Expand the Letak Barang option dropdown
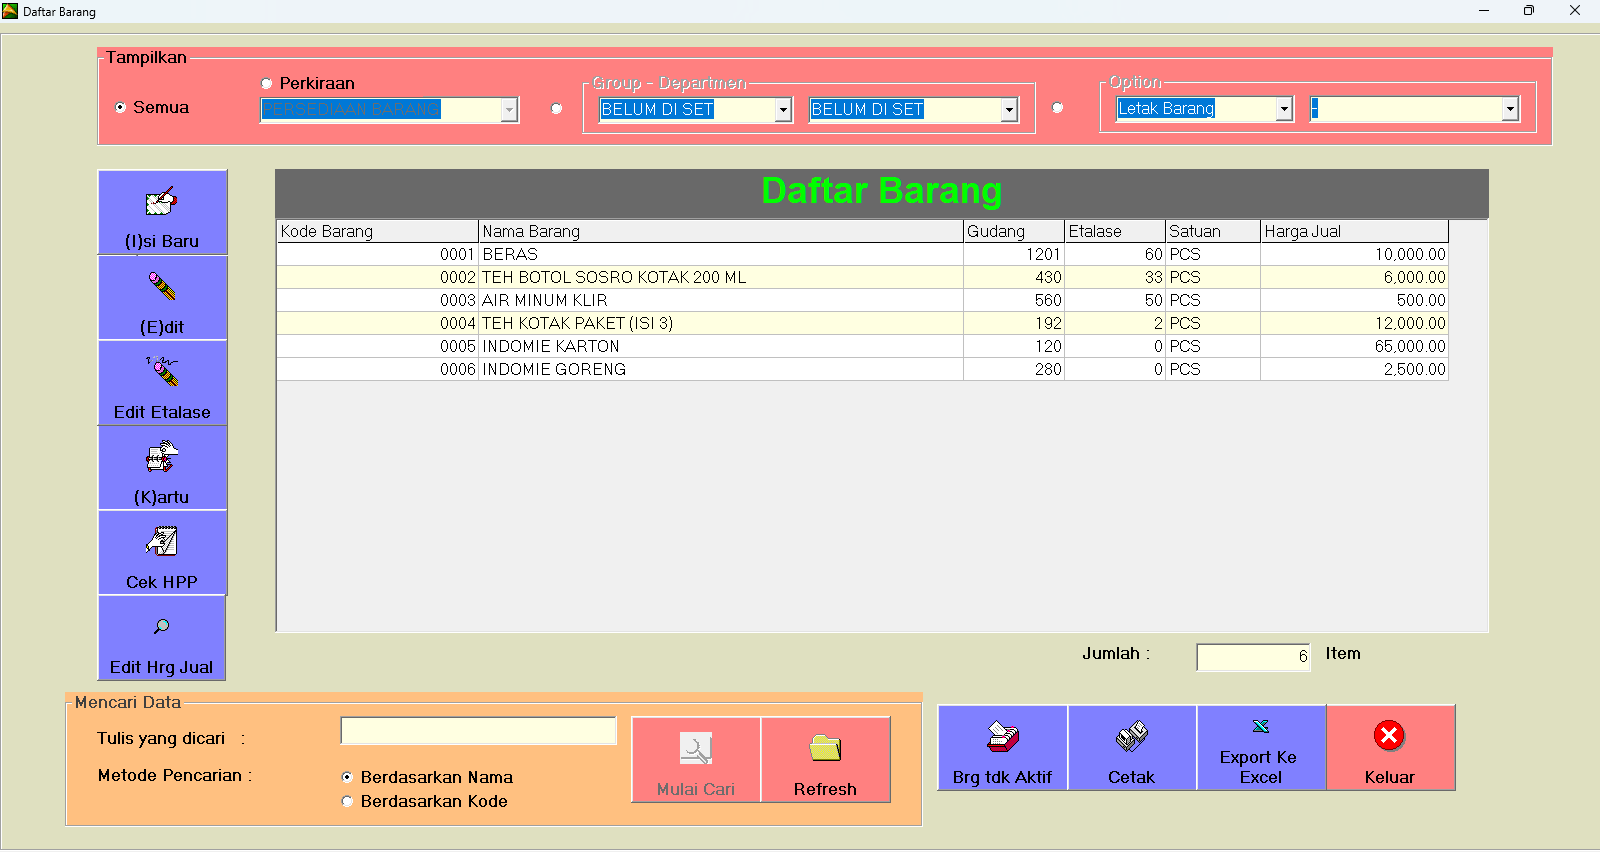 pyautogui.click(x=1284, y=109)
